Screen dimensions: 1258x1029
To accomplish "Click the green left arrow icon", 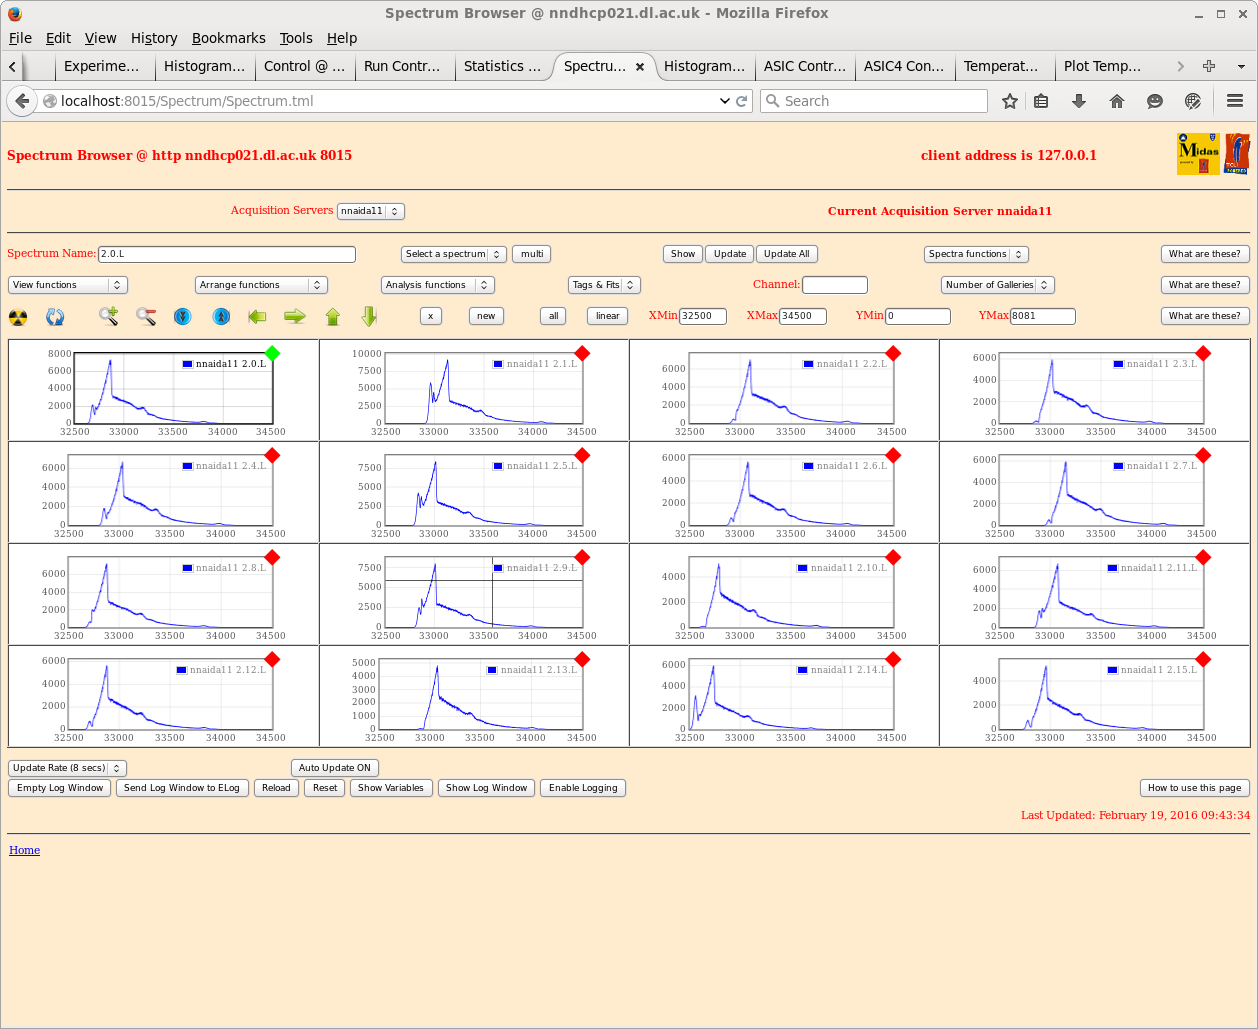I will 257,317.
